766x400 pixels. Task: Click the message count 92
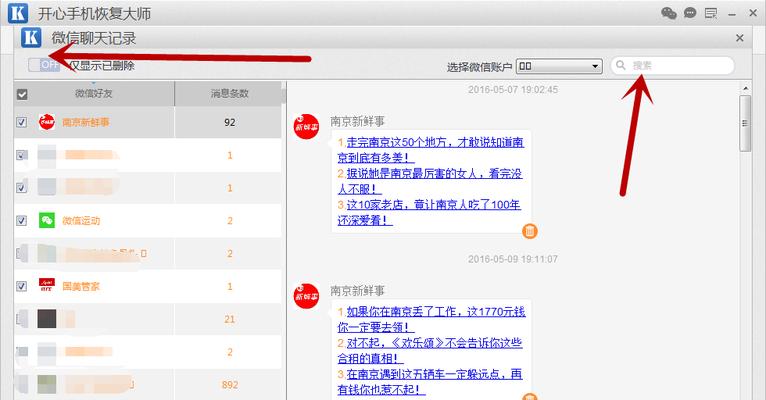click(x=230, y=123)
